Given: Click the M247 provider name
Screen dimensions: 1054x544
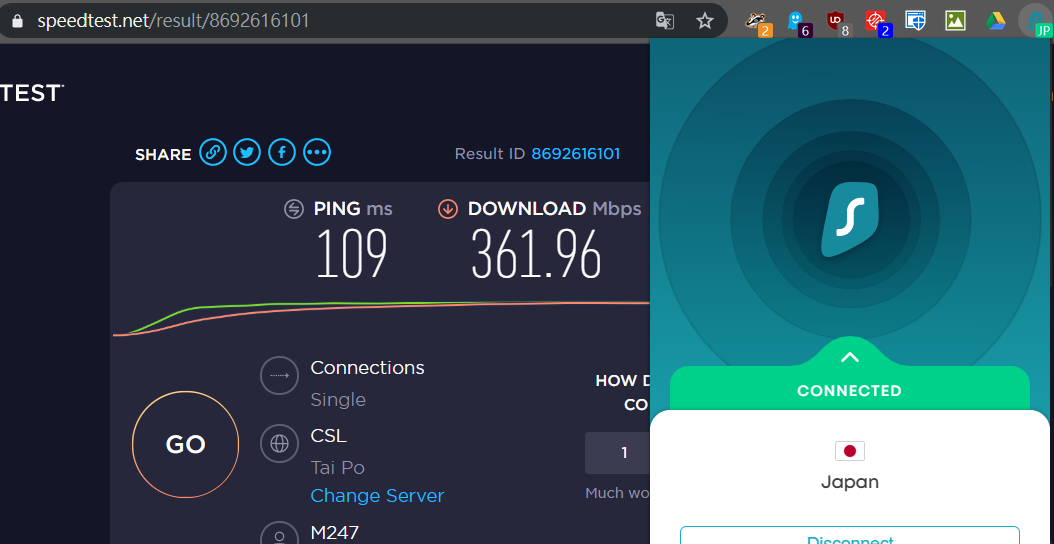Looking at the screenshot, I should click(x=335, y=533).
